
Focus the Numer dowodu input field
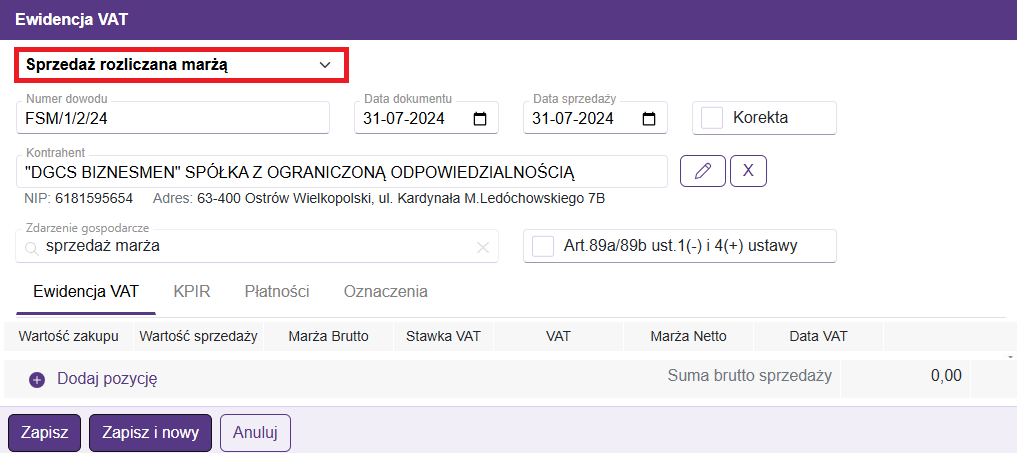(x=173, y=118)
